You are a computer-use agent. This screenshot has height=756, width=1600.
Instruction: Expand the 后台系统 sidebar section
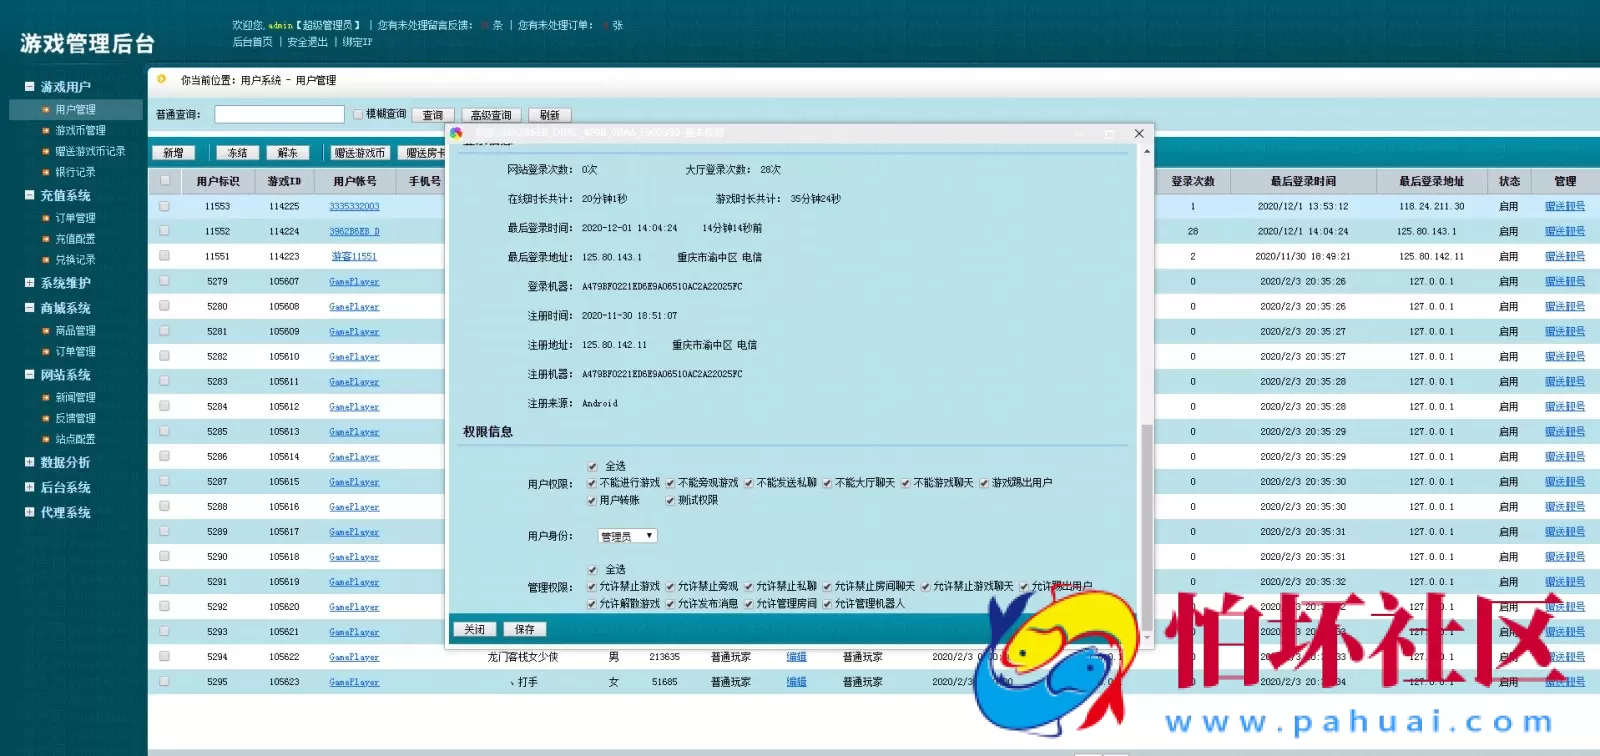click(30, 487)
